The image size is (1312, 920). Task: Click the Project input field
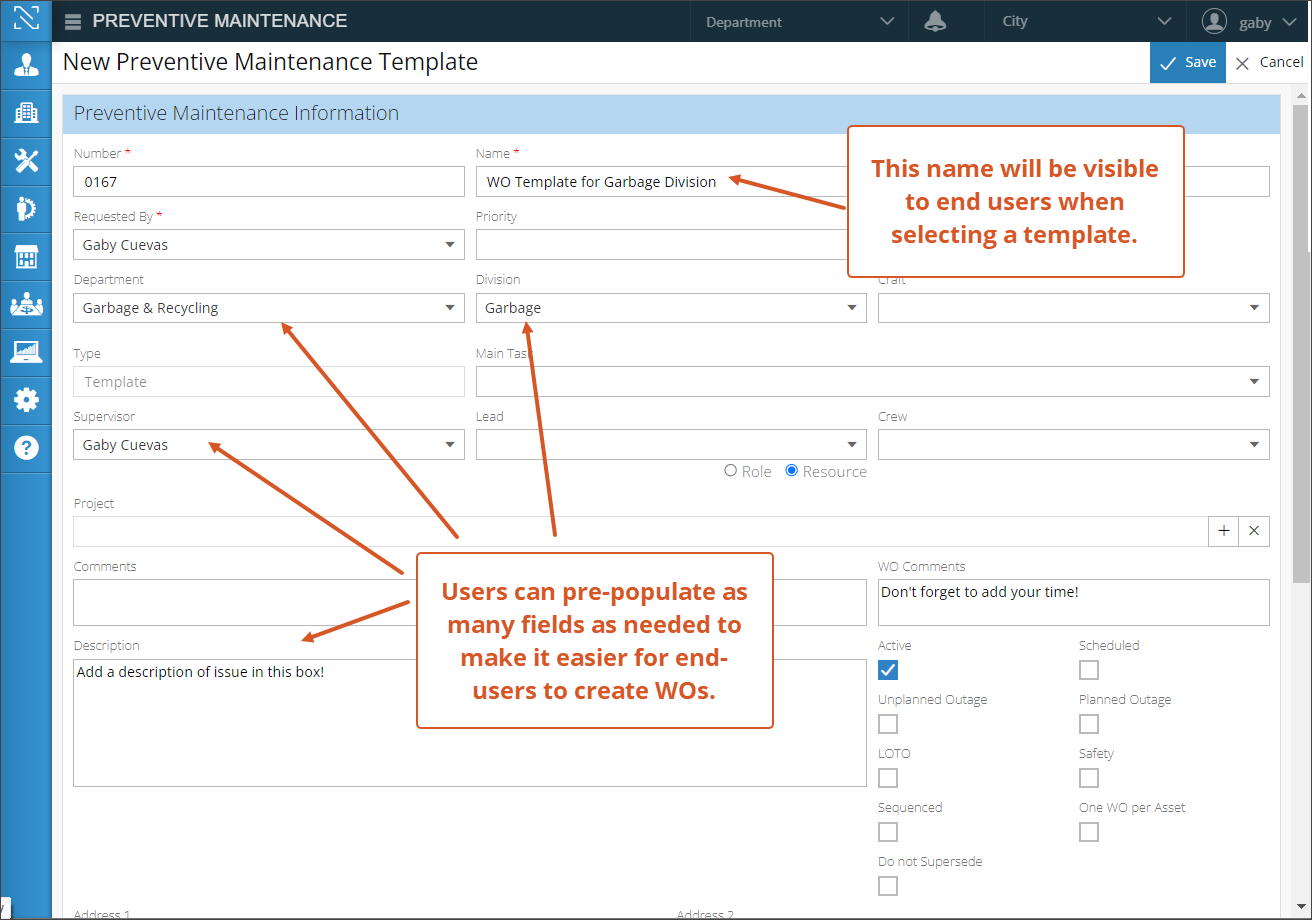coord(641,531)
